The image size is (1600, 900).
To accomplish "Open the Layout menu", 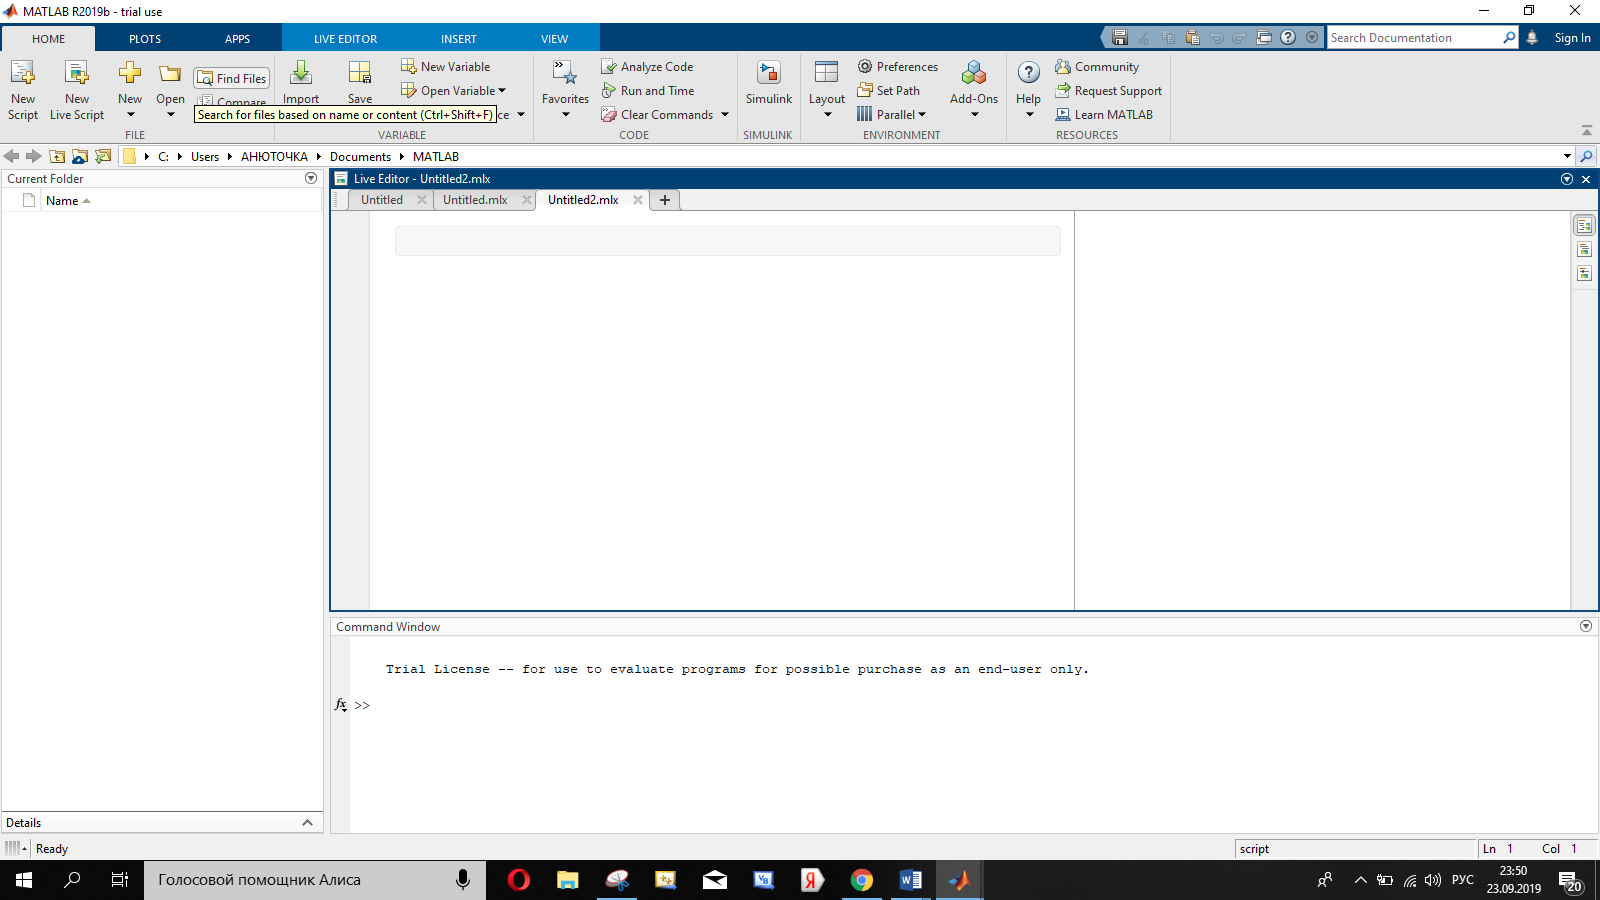I will 827,88.
